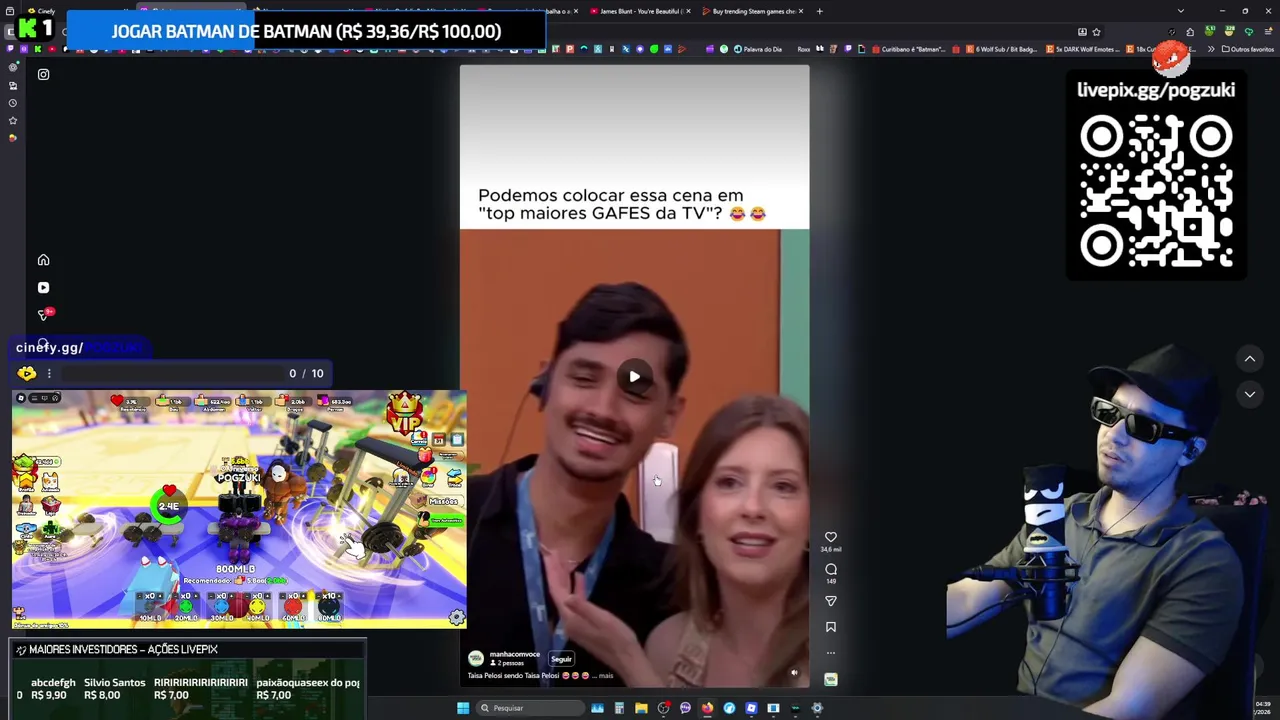This screenshot has height=720, width=1280.
Task: Click the 2.4E circular progress ring
Action: (168, 506)
